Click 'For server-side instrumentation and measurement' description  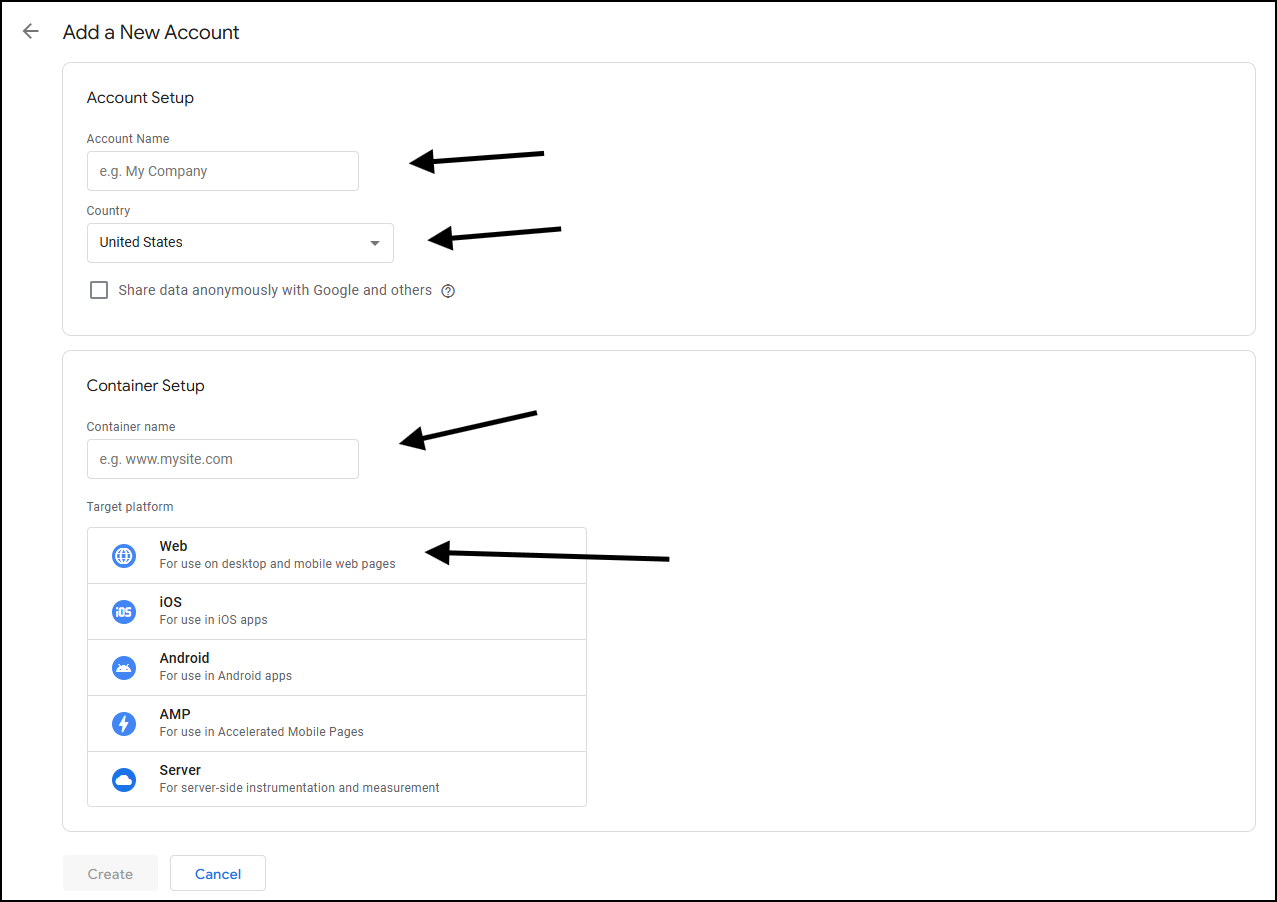coord(300,788)
